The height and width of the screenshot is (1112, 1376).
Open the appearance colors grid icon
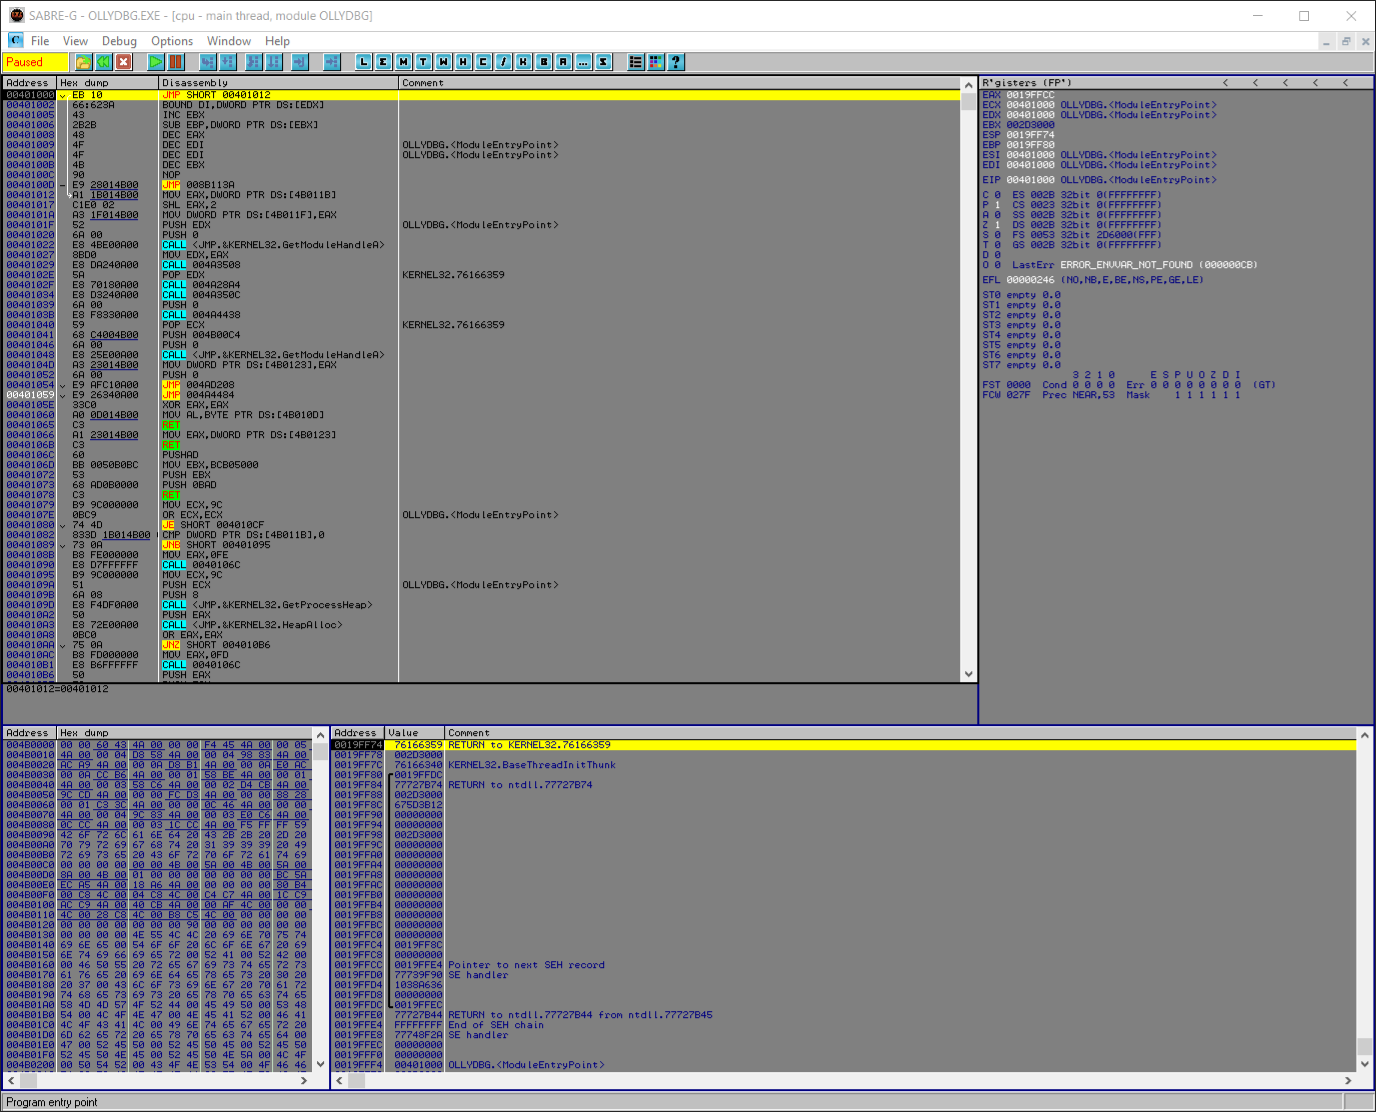point(656,62)
